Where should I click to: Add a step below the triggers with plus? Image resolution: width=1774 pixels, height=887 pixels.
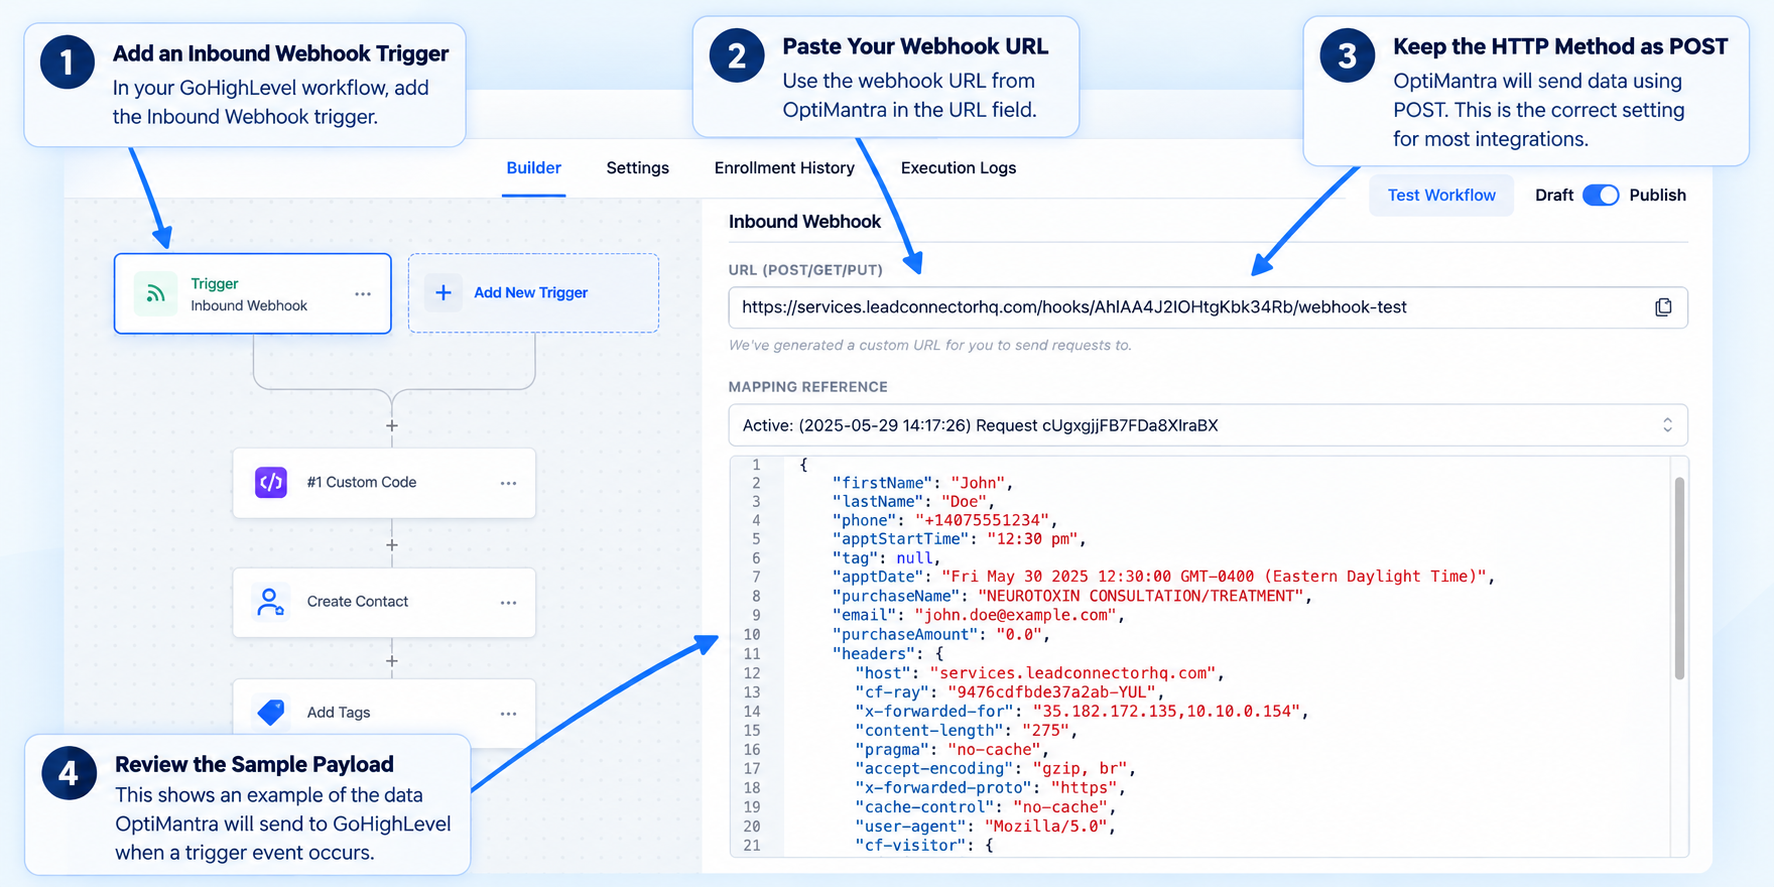click(x=392, y=426)
